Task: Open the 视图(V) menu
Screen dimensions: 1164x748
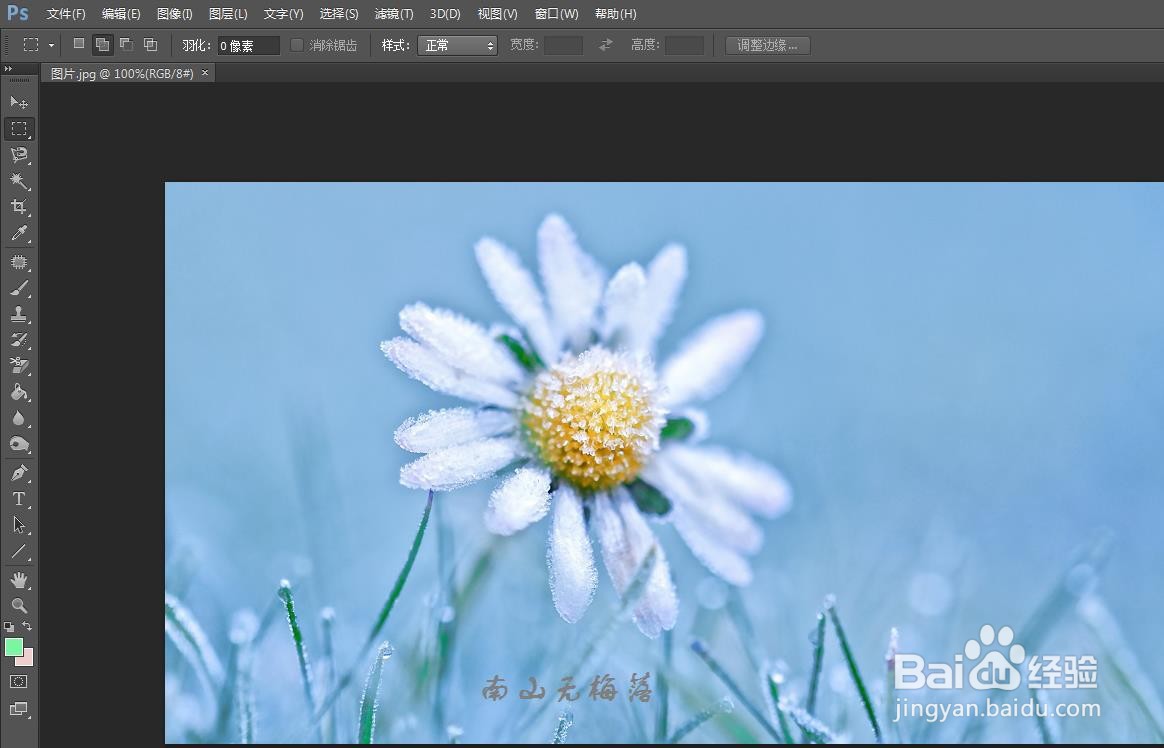Action: click(497, 13)
